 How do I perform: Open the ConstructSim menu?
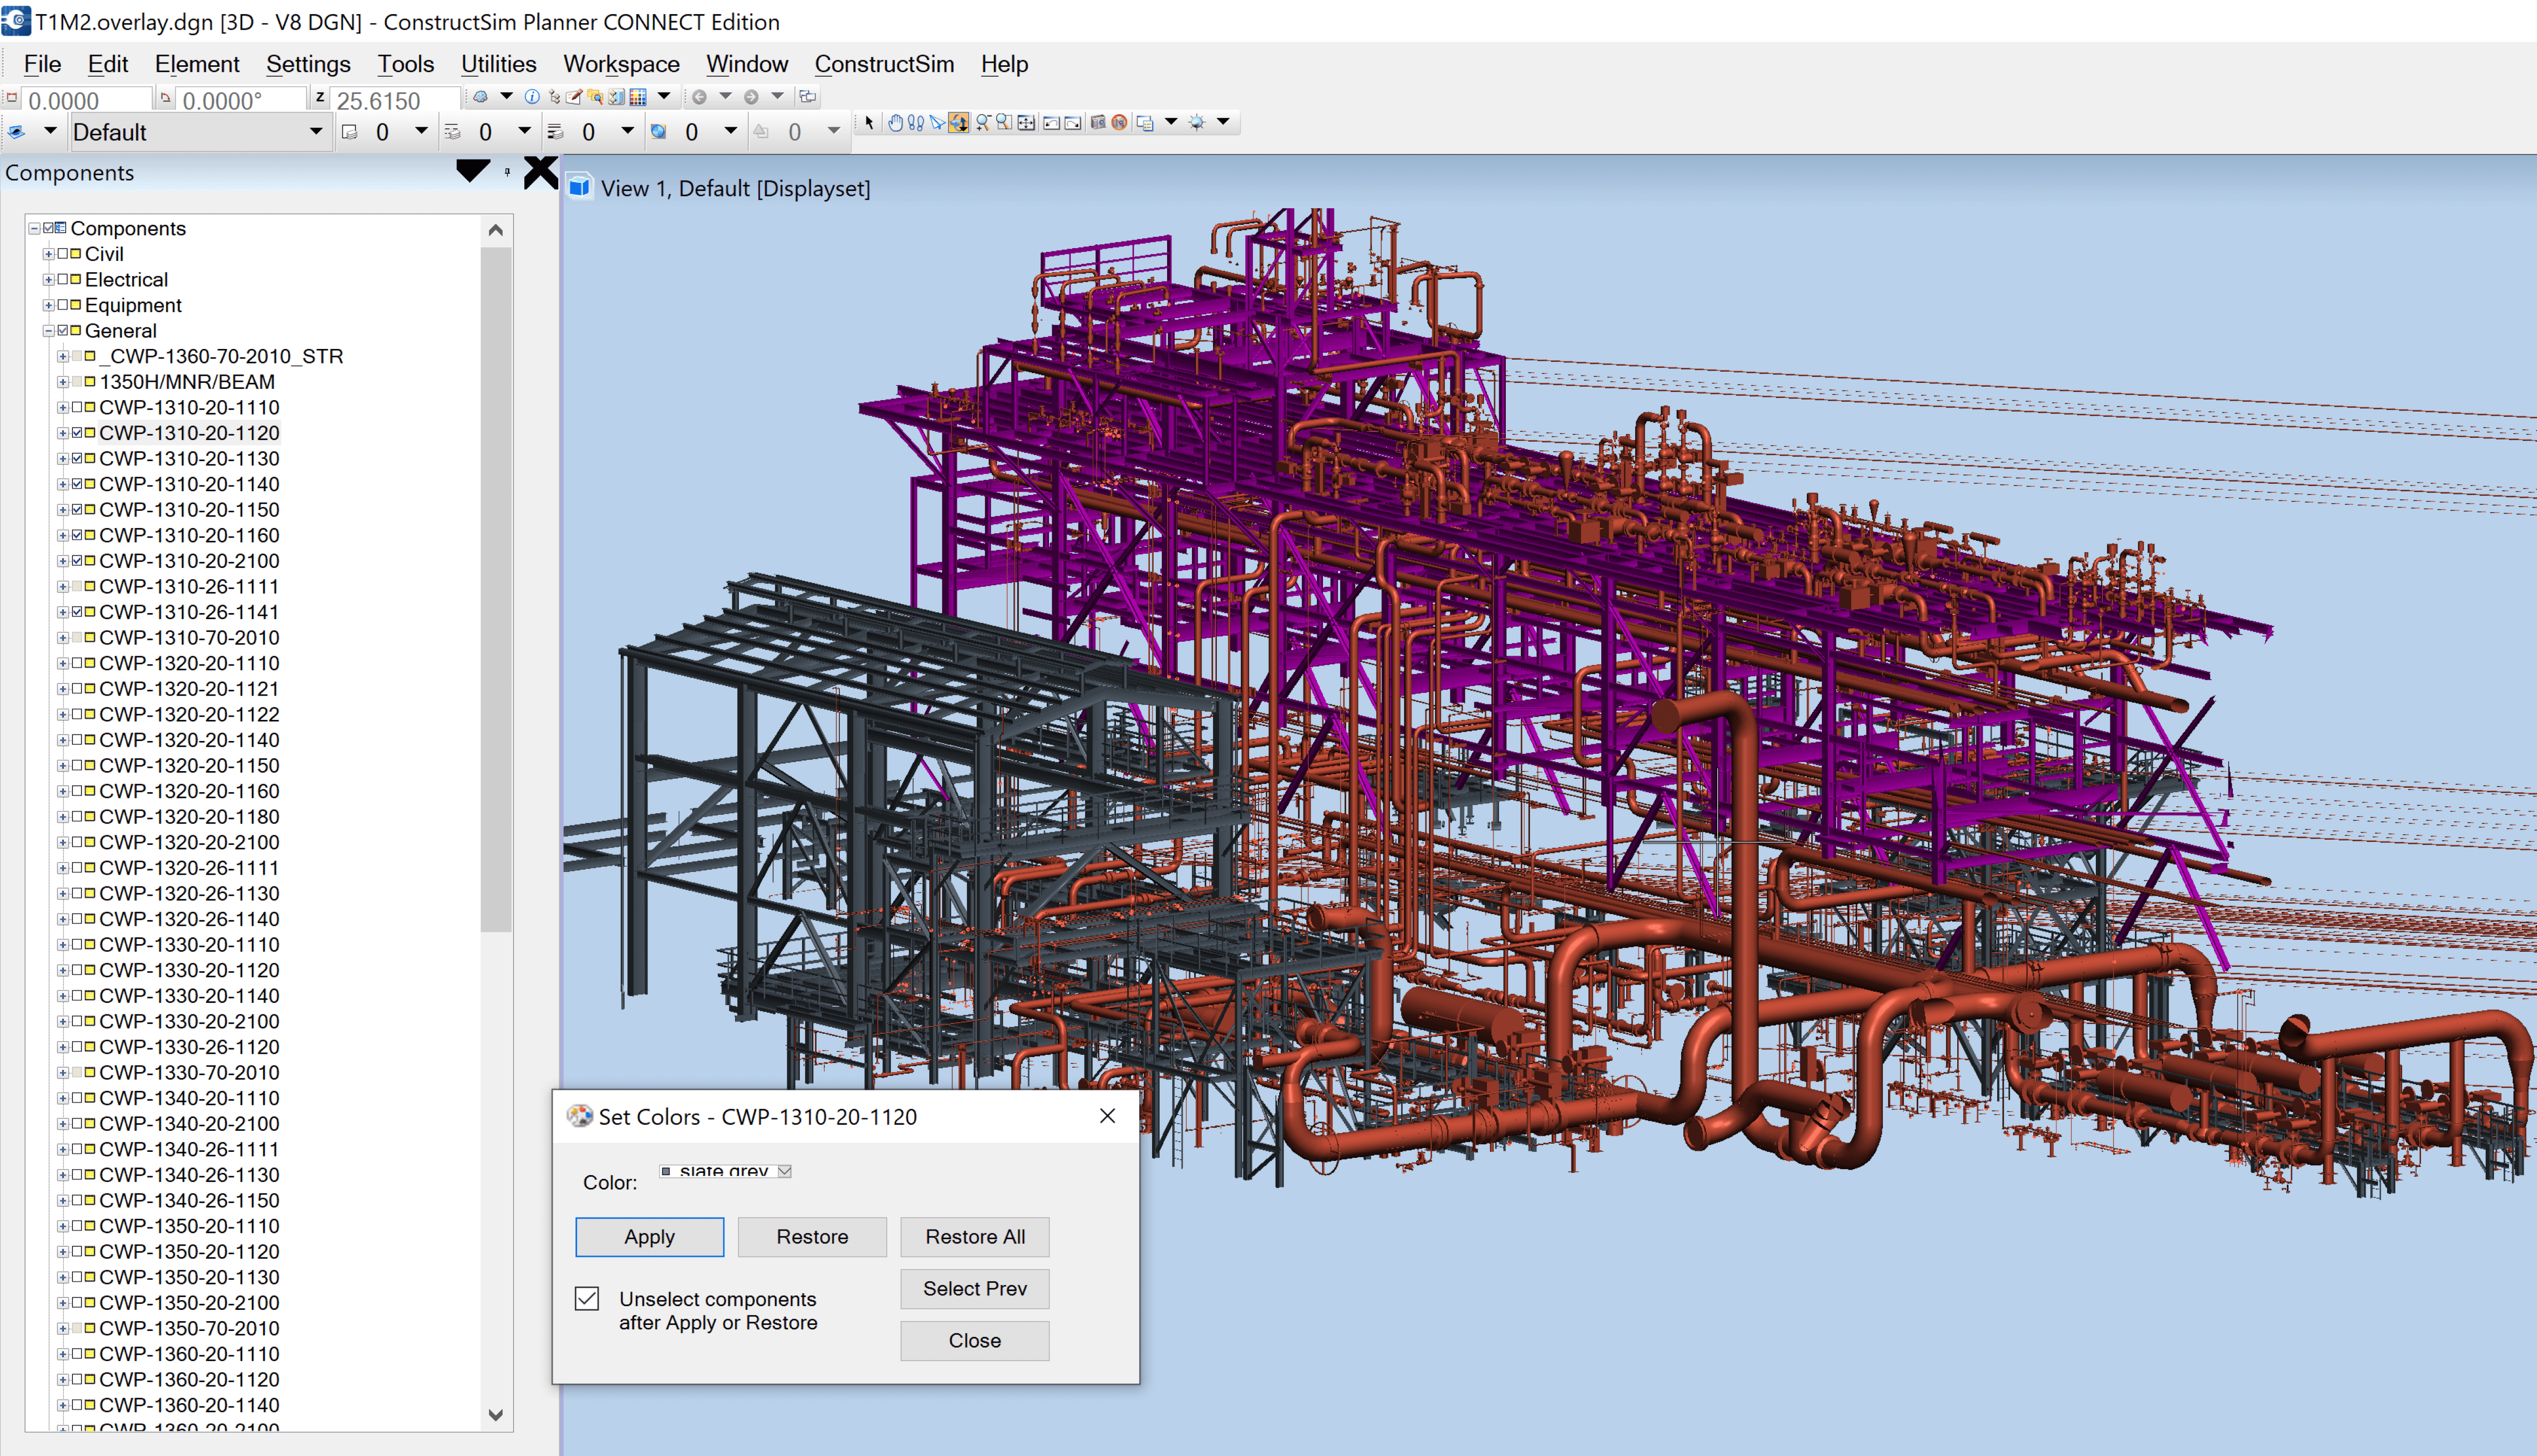[x=884, y=64]
